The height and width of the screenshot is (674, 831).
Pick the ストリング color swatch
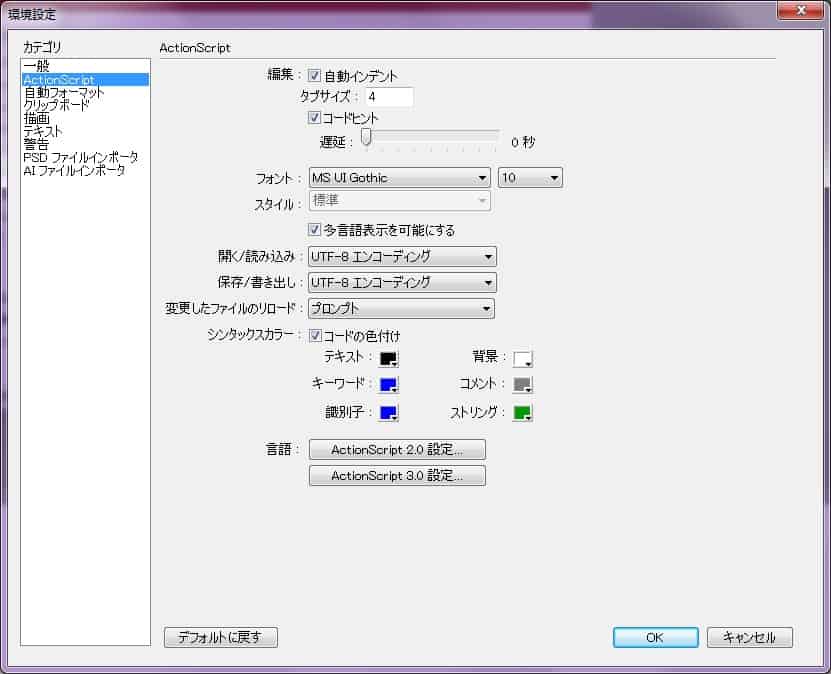point(523,413)
